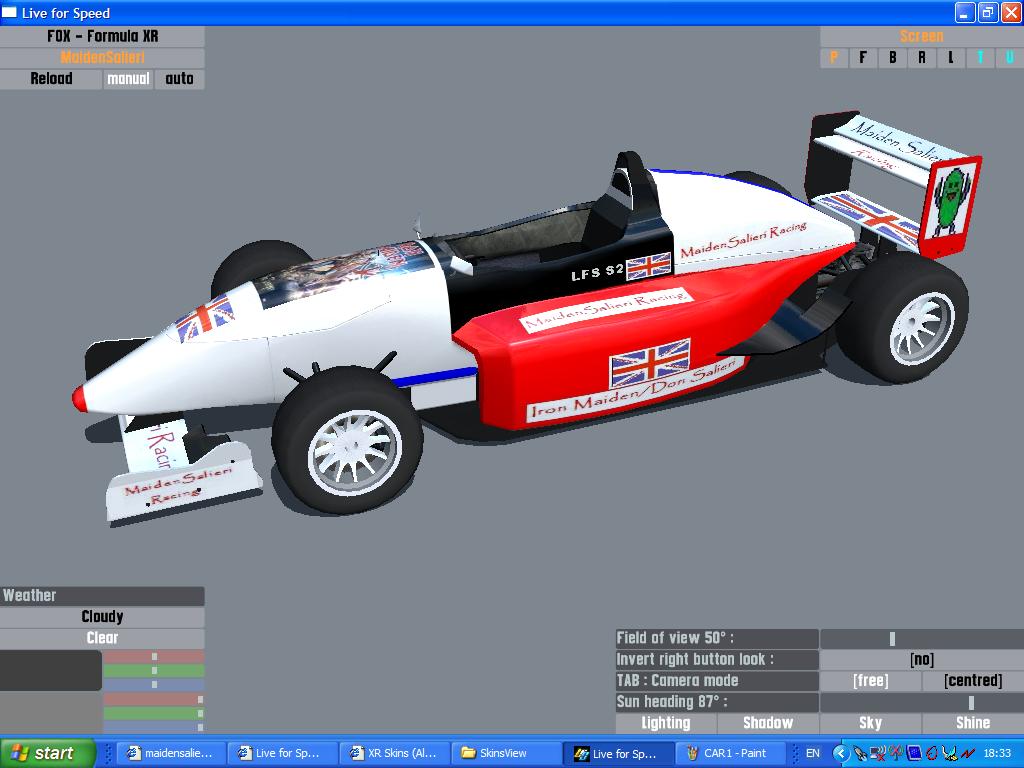
Task: Click the EN language indicator
Action: point(812,754)
